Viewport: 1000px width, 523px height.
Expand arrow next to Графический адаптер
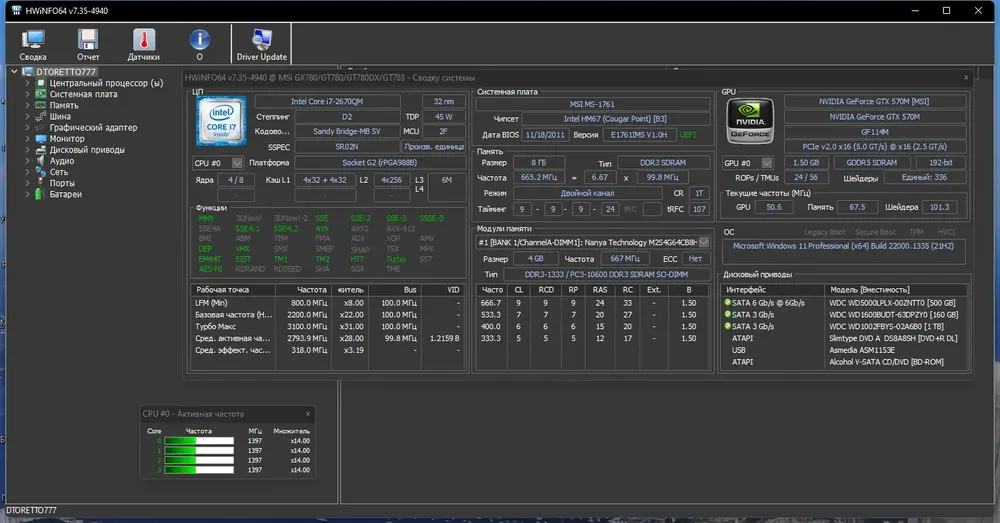(x=27, y=128)
